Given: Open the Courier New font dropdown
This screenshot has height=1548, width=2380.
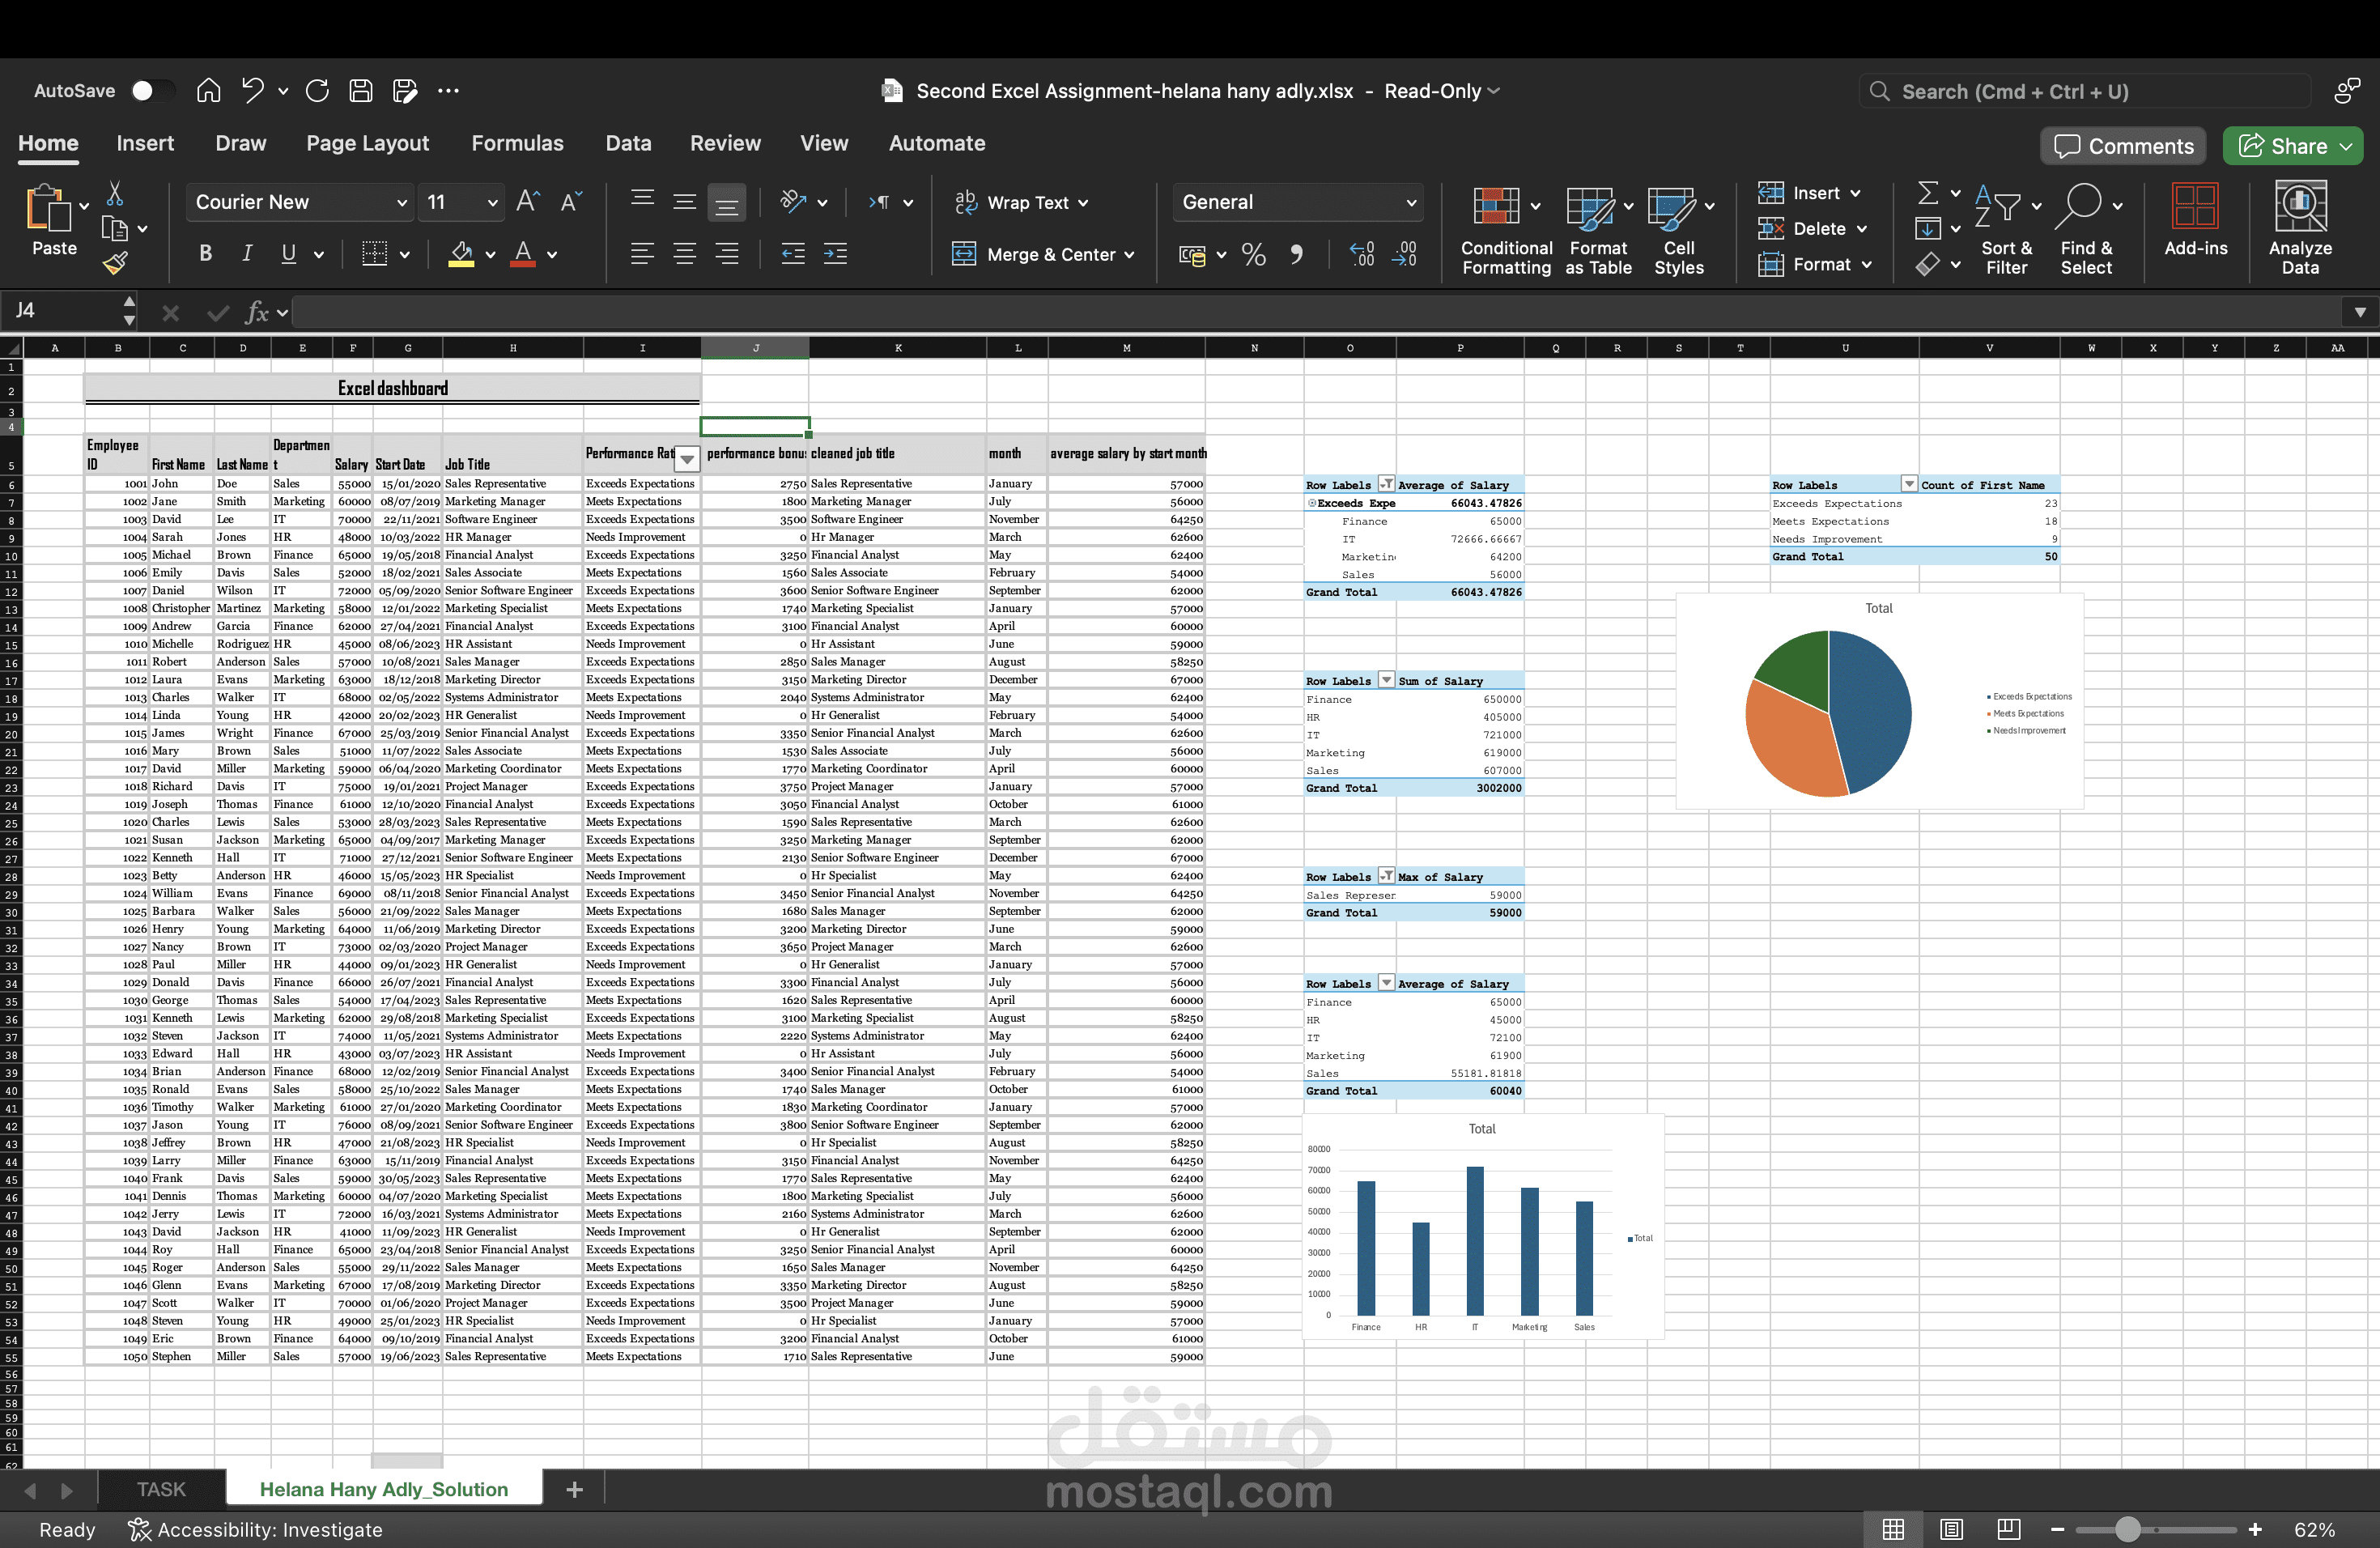Looking at the screenshot, I should coord(402,203).
